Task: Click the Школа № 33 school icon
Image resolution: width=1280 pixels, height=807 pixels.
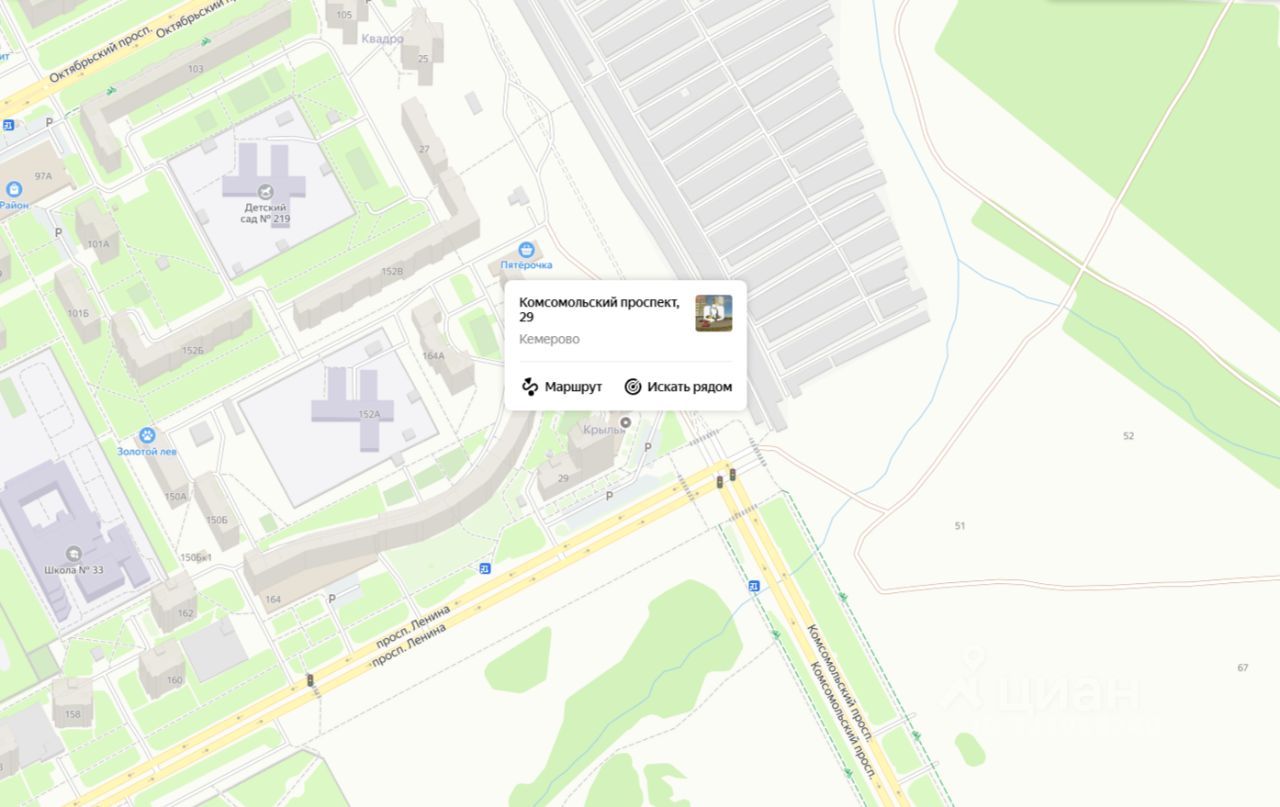Action: click(73, 554)
